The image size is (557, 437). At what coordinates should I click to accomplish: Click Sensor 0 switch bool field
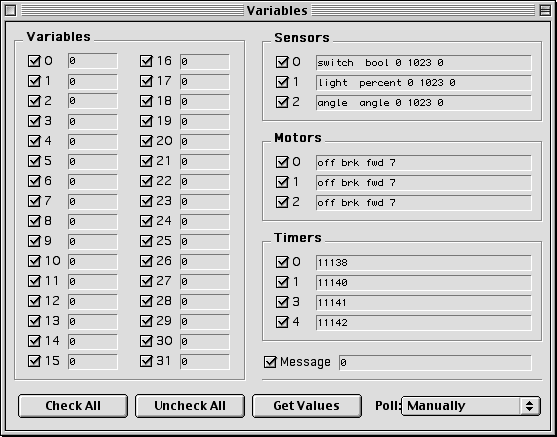point(423,63)
